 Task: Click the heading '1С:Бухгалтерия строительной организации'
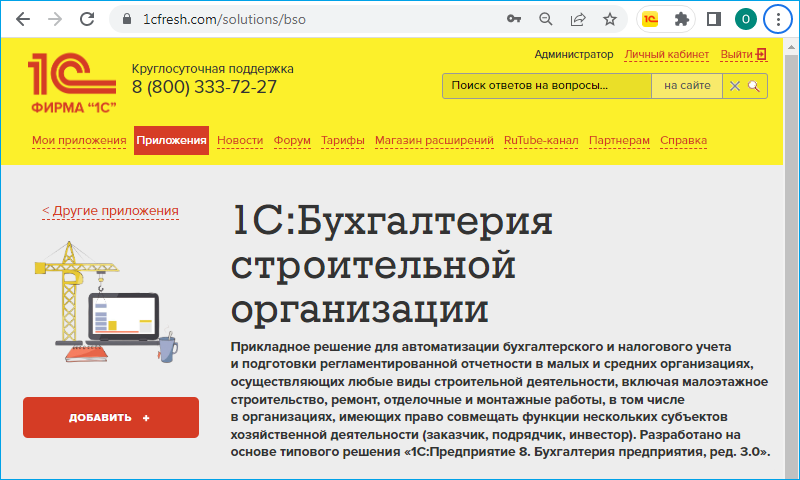[392, 264]
